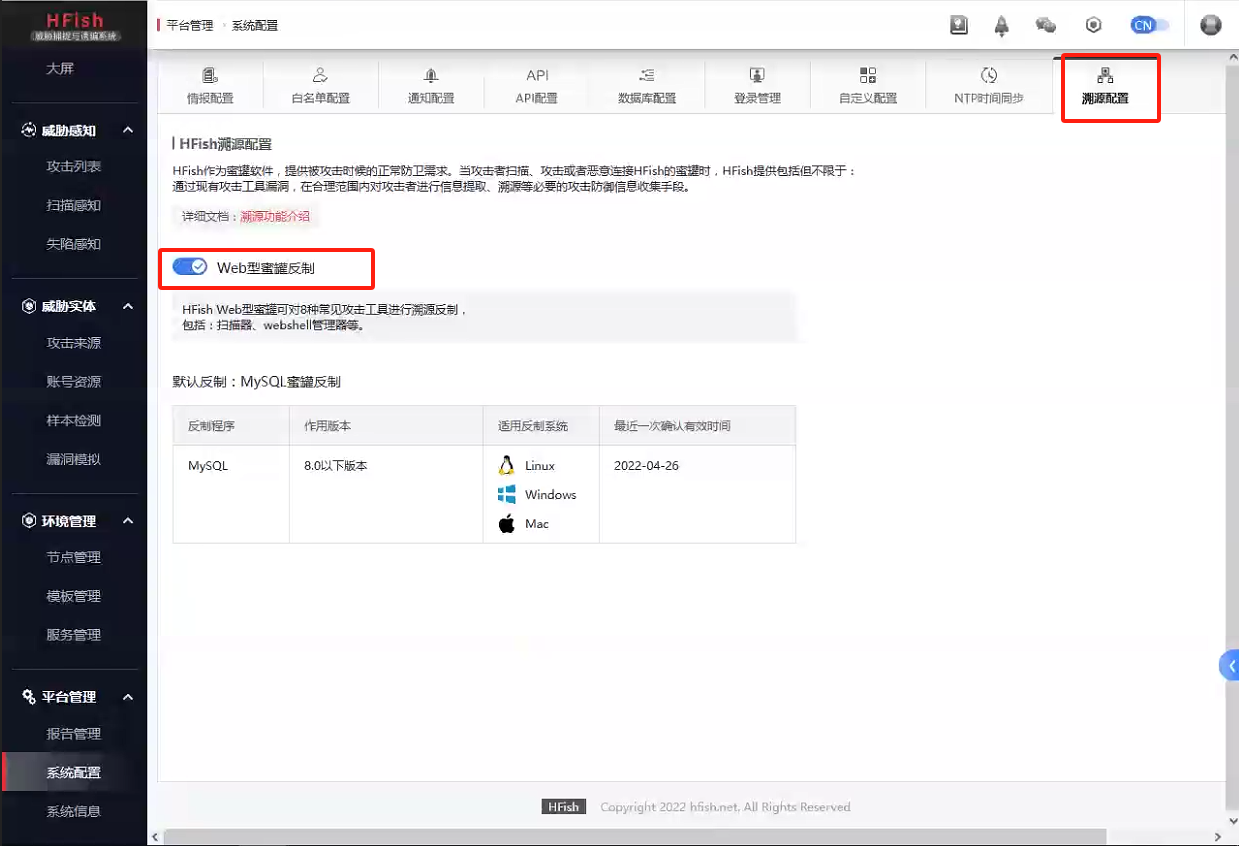
Task: Open the NTP时间同步 tab
Action: 989,87
